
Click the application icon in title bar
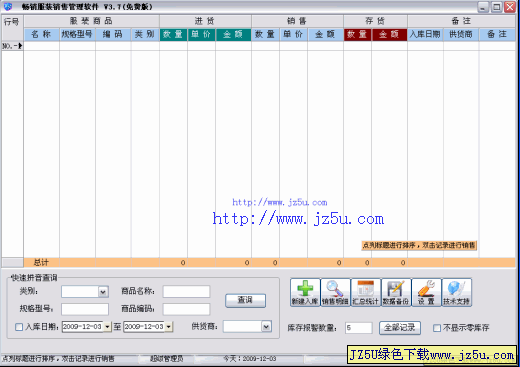(8, 6)
